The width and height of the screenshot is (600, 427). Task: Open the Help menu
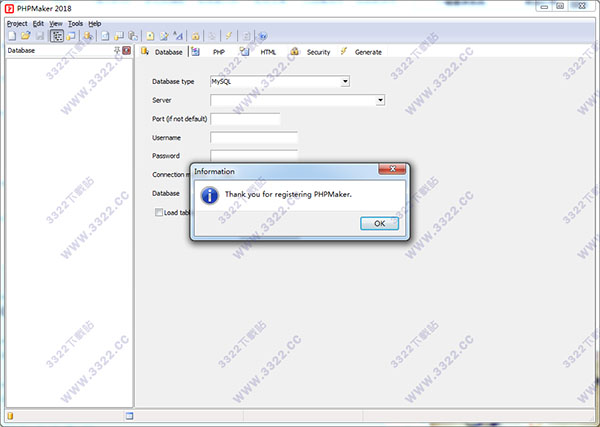coord(95,24)
